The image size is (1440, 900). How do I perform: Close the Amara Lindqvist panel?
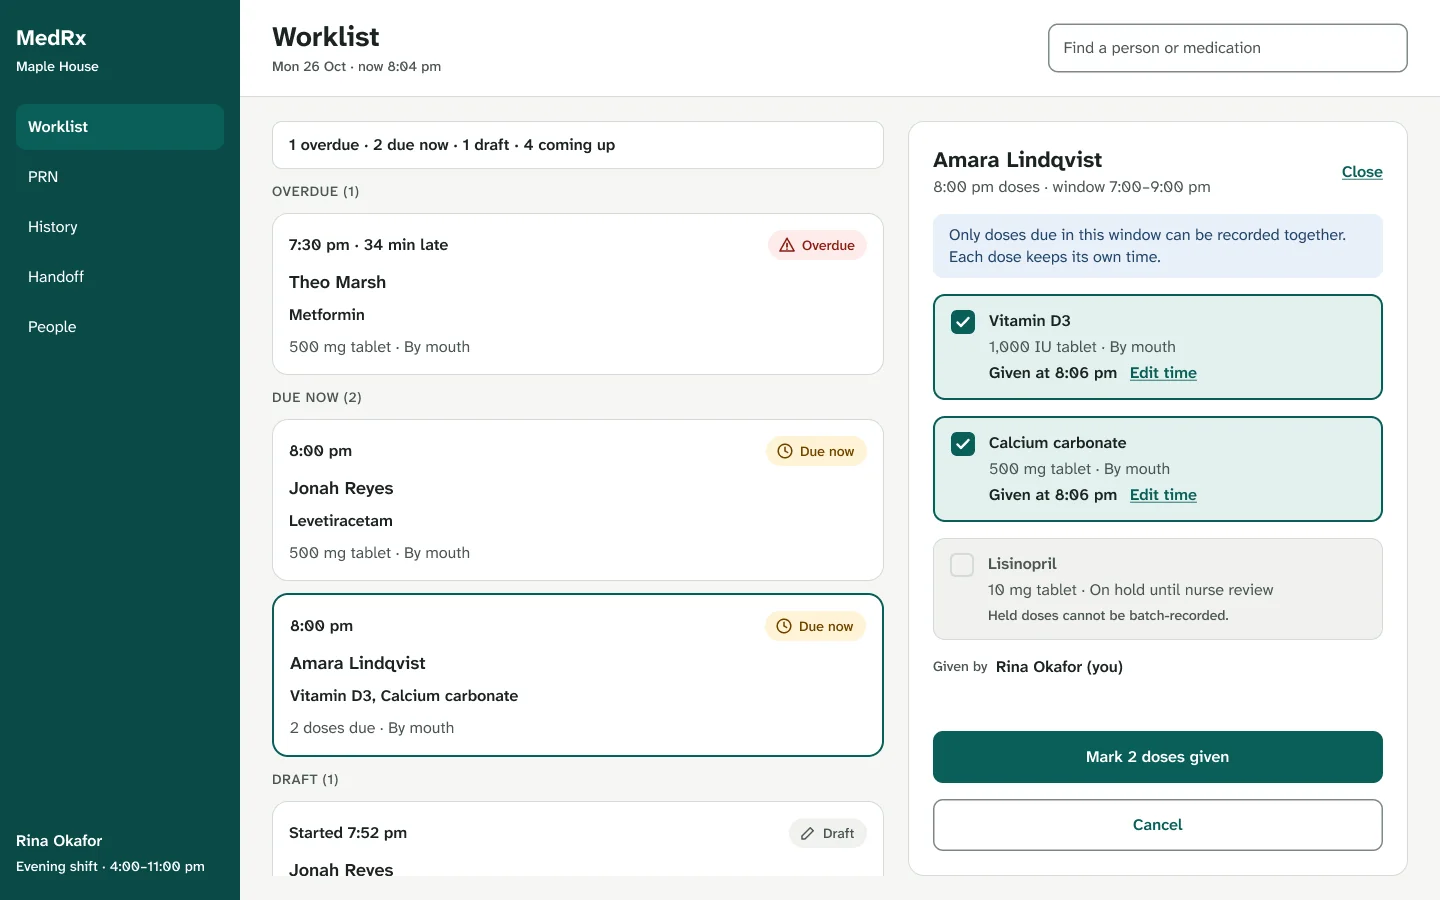(x=1362, y=172)
